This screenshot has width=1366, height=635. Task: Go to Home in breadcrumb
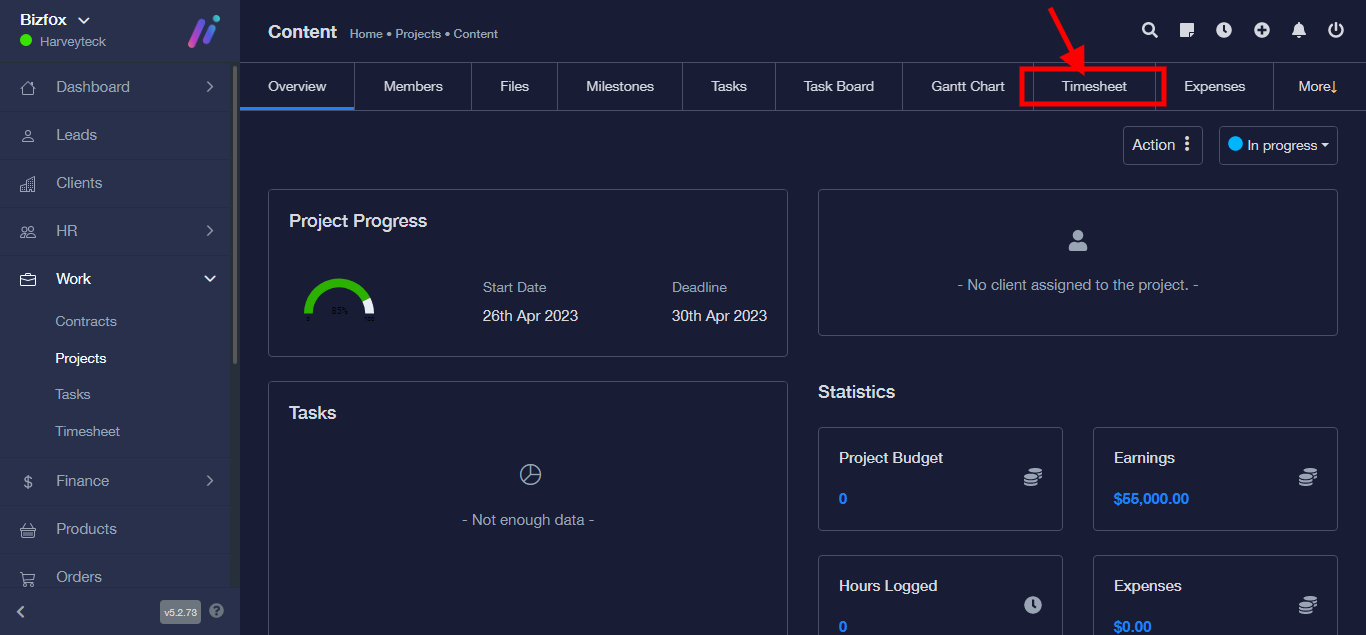(366, 34)
